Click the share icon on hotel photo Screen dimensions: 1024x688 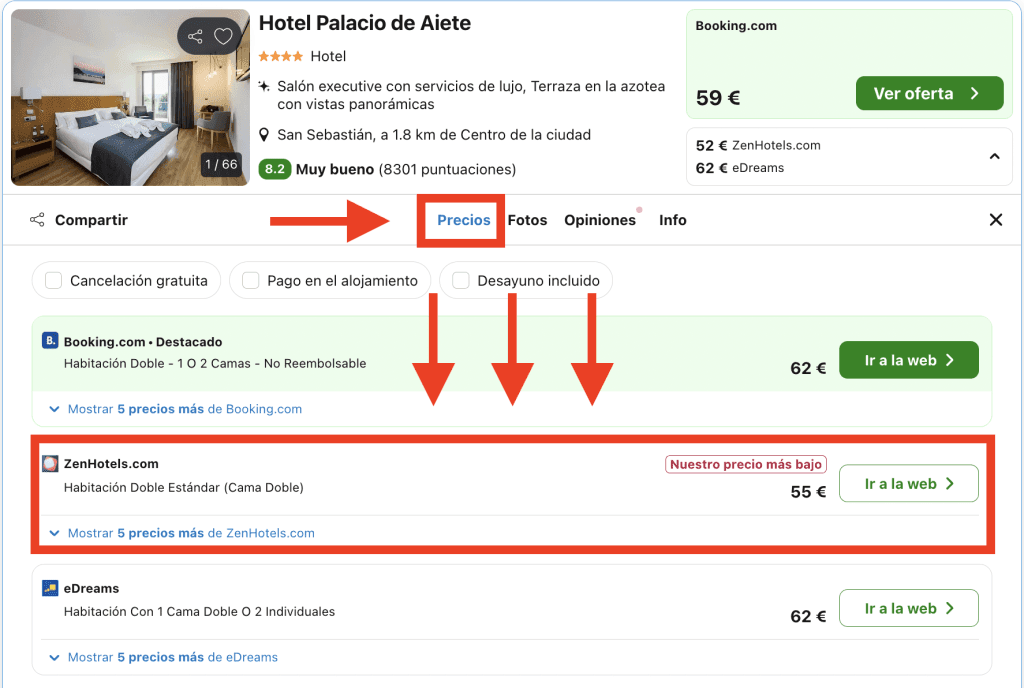[195, 37]
